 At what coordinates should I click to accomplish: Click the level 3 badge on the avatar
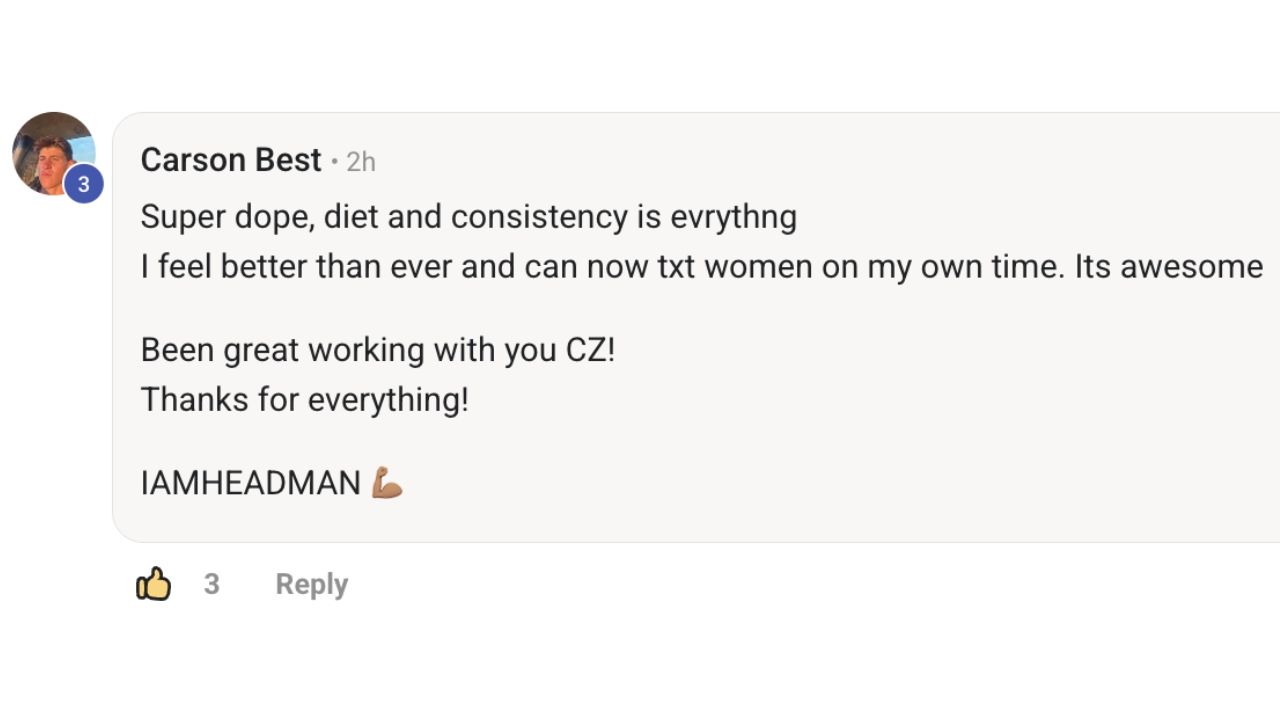coord(84,184)
